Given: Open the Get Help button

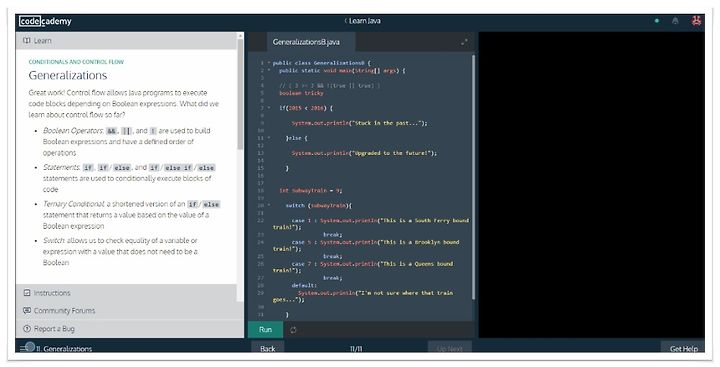Looking at the screenshot, I should coord(684,348).
